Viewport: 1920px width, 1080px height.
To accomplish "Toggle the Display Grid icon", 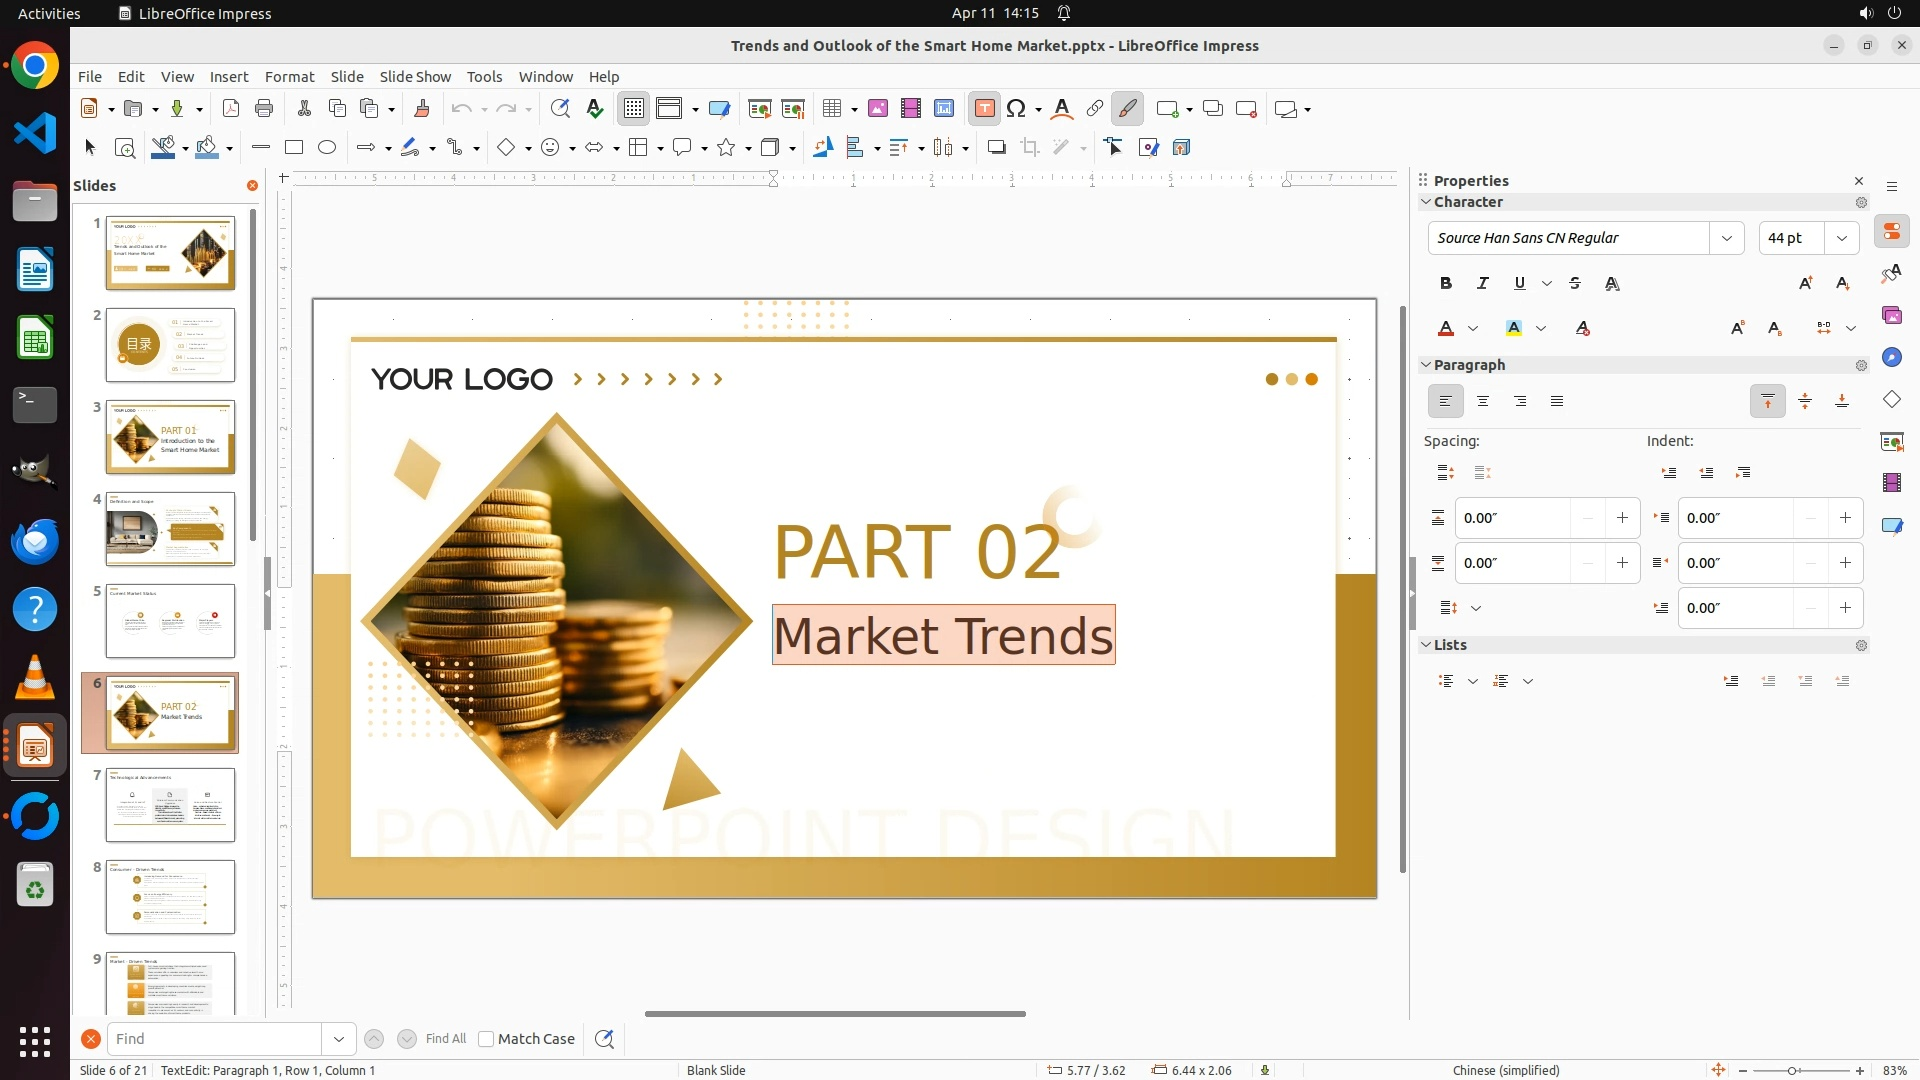I will 634,109.
